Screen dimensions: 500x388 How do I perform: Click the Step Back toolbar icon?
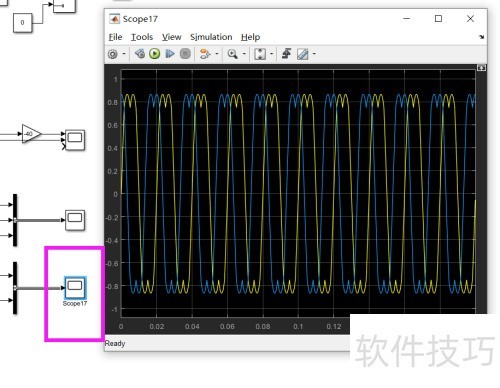coord(140,54)
